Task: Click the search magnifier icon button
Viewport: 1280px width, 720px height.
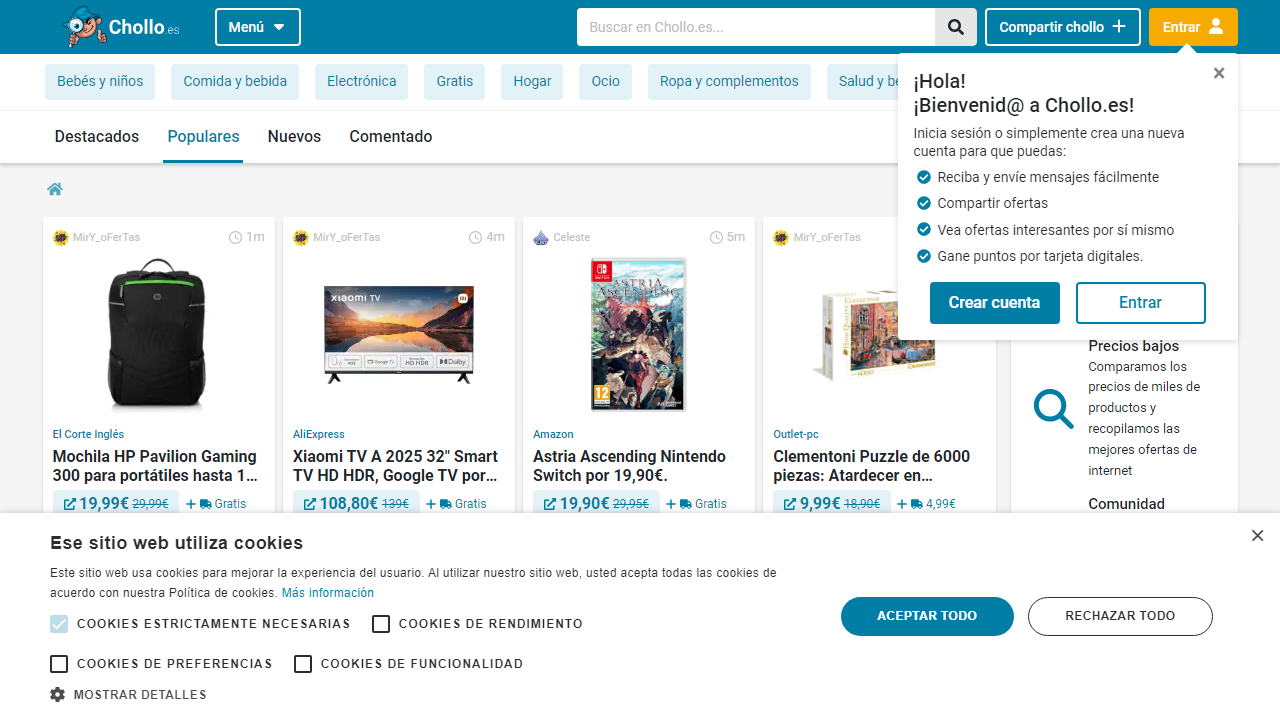Action: point(955,27)
